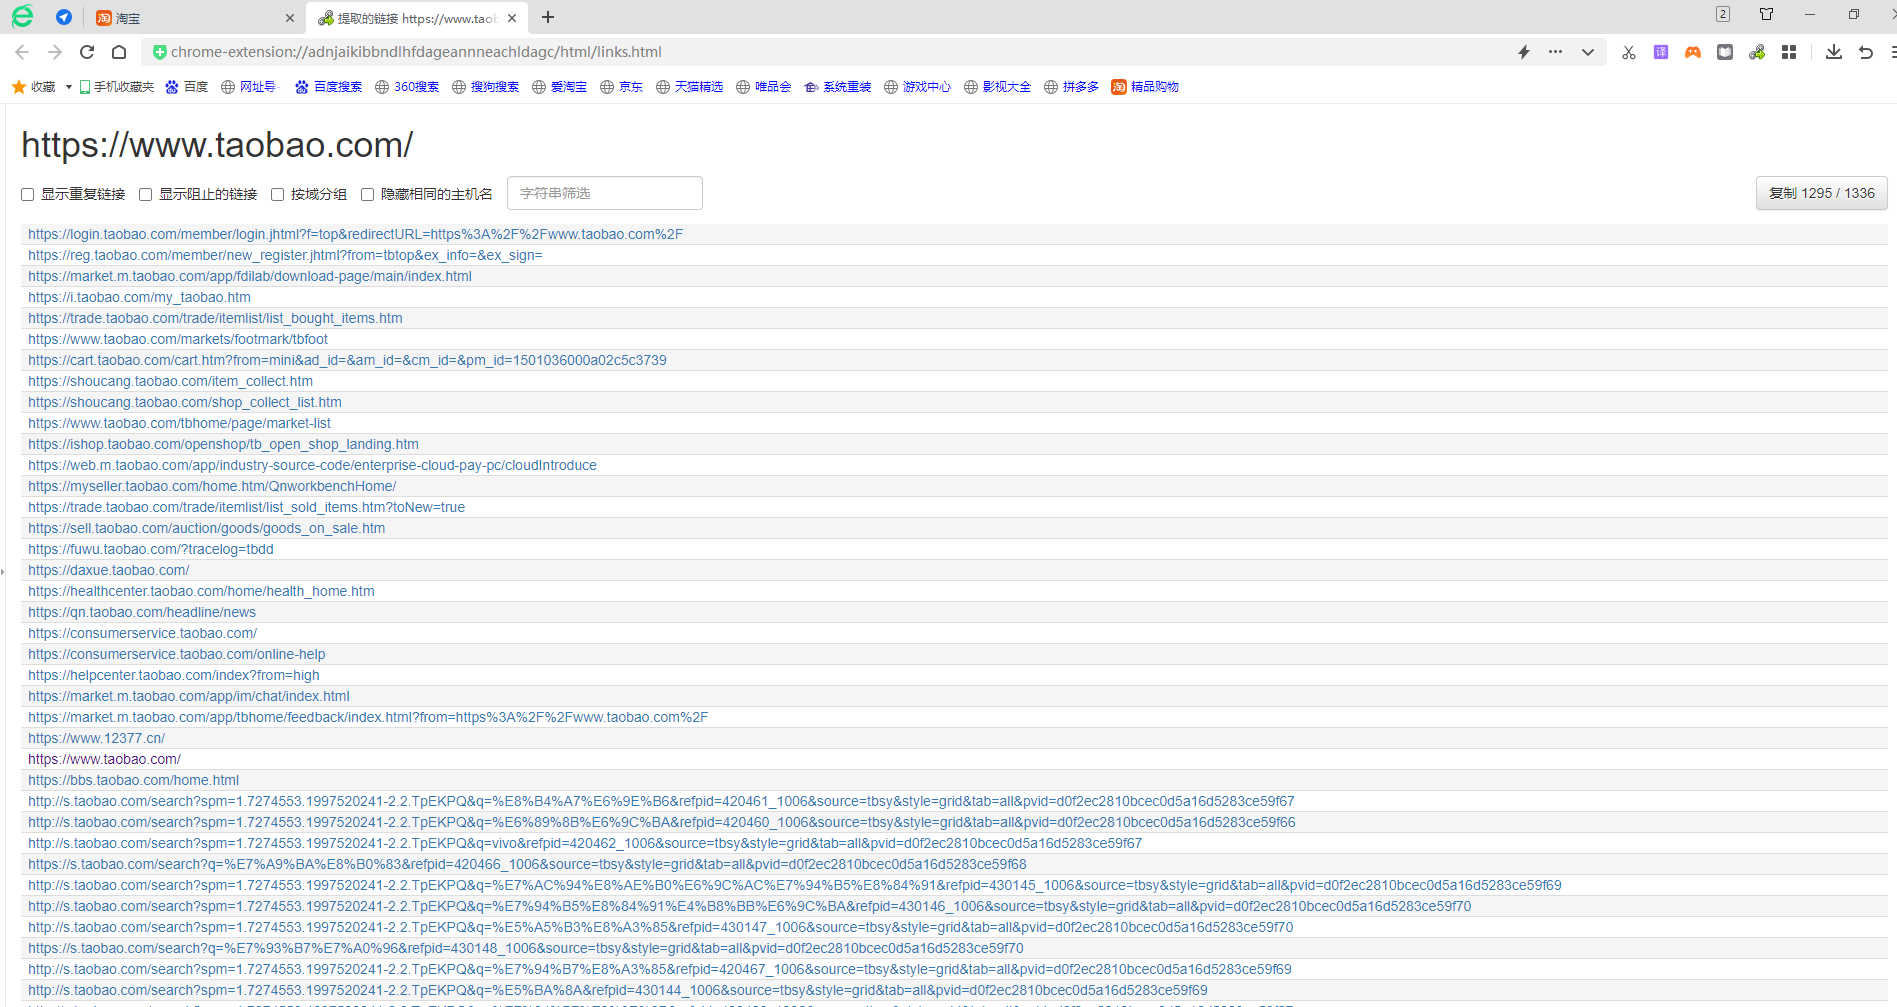
Task: Open the 手机收藏夹 bookmark
Action: coord(117,87)
